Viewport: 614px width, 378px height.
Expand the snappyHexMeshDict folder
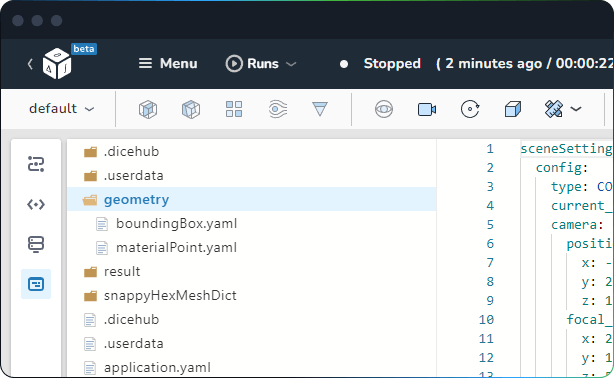click(251, 295)
